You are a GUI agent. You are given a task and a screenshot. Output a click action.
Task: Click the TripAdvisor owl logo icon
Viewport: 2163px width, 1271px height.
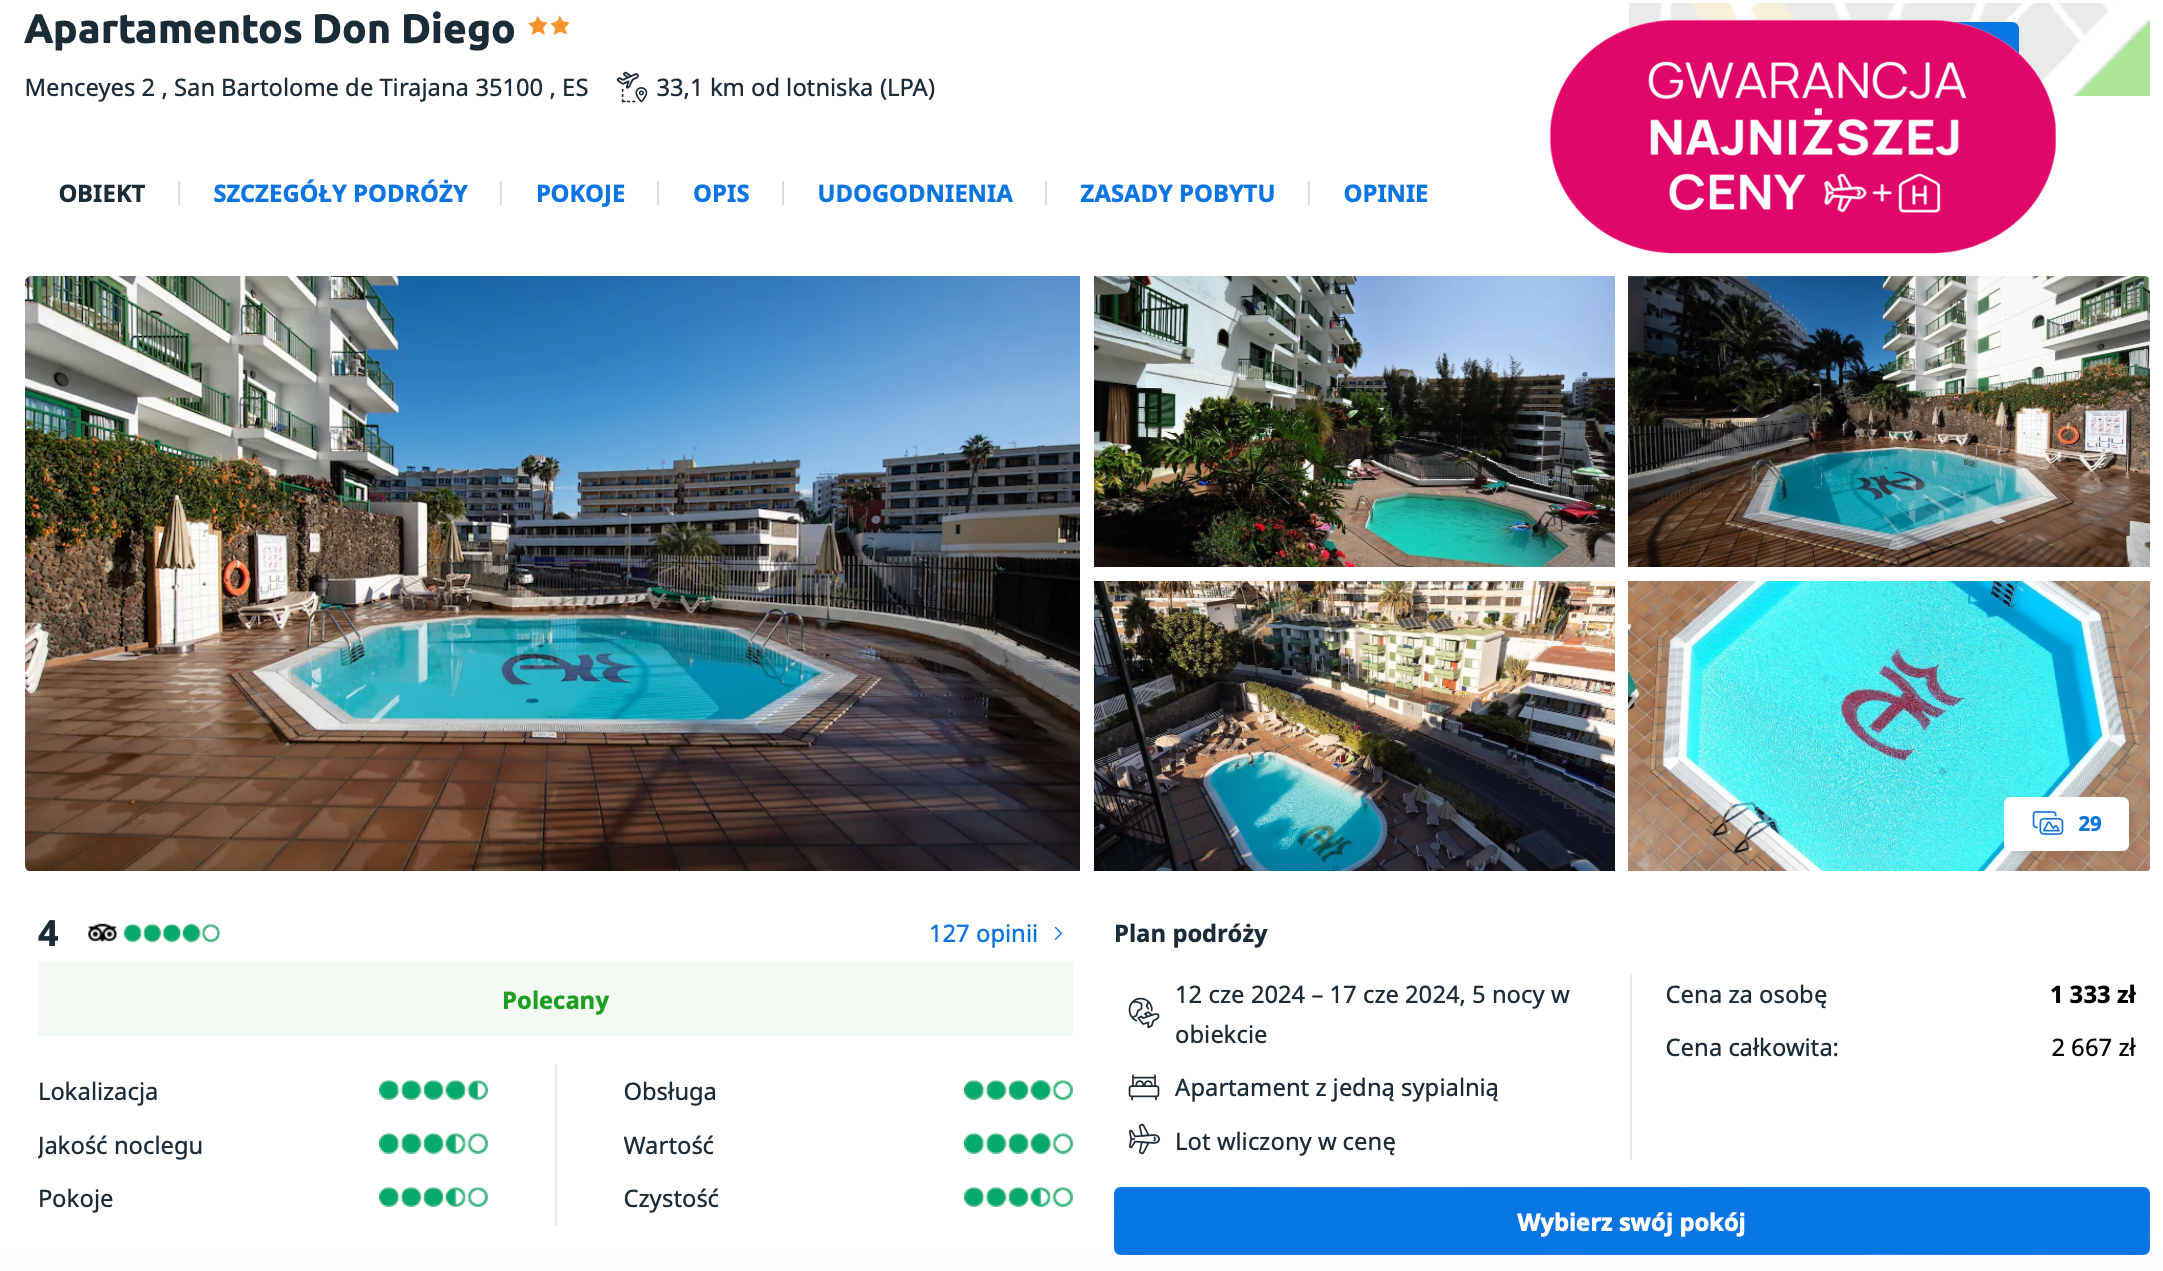102,934
